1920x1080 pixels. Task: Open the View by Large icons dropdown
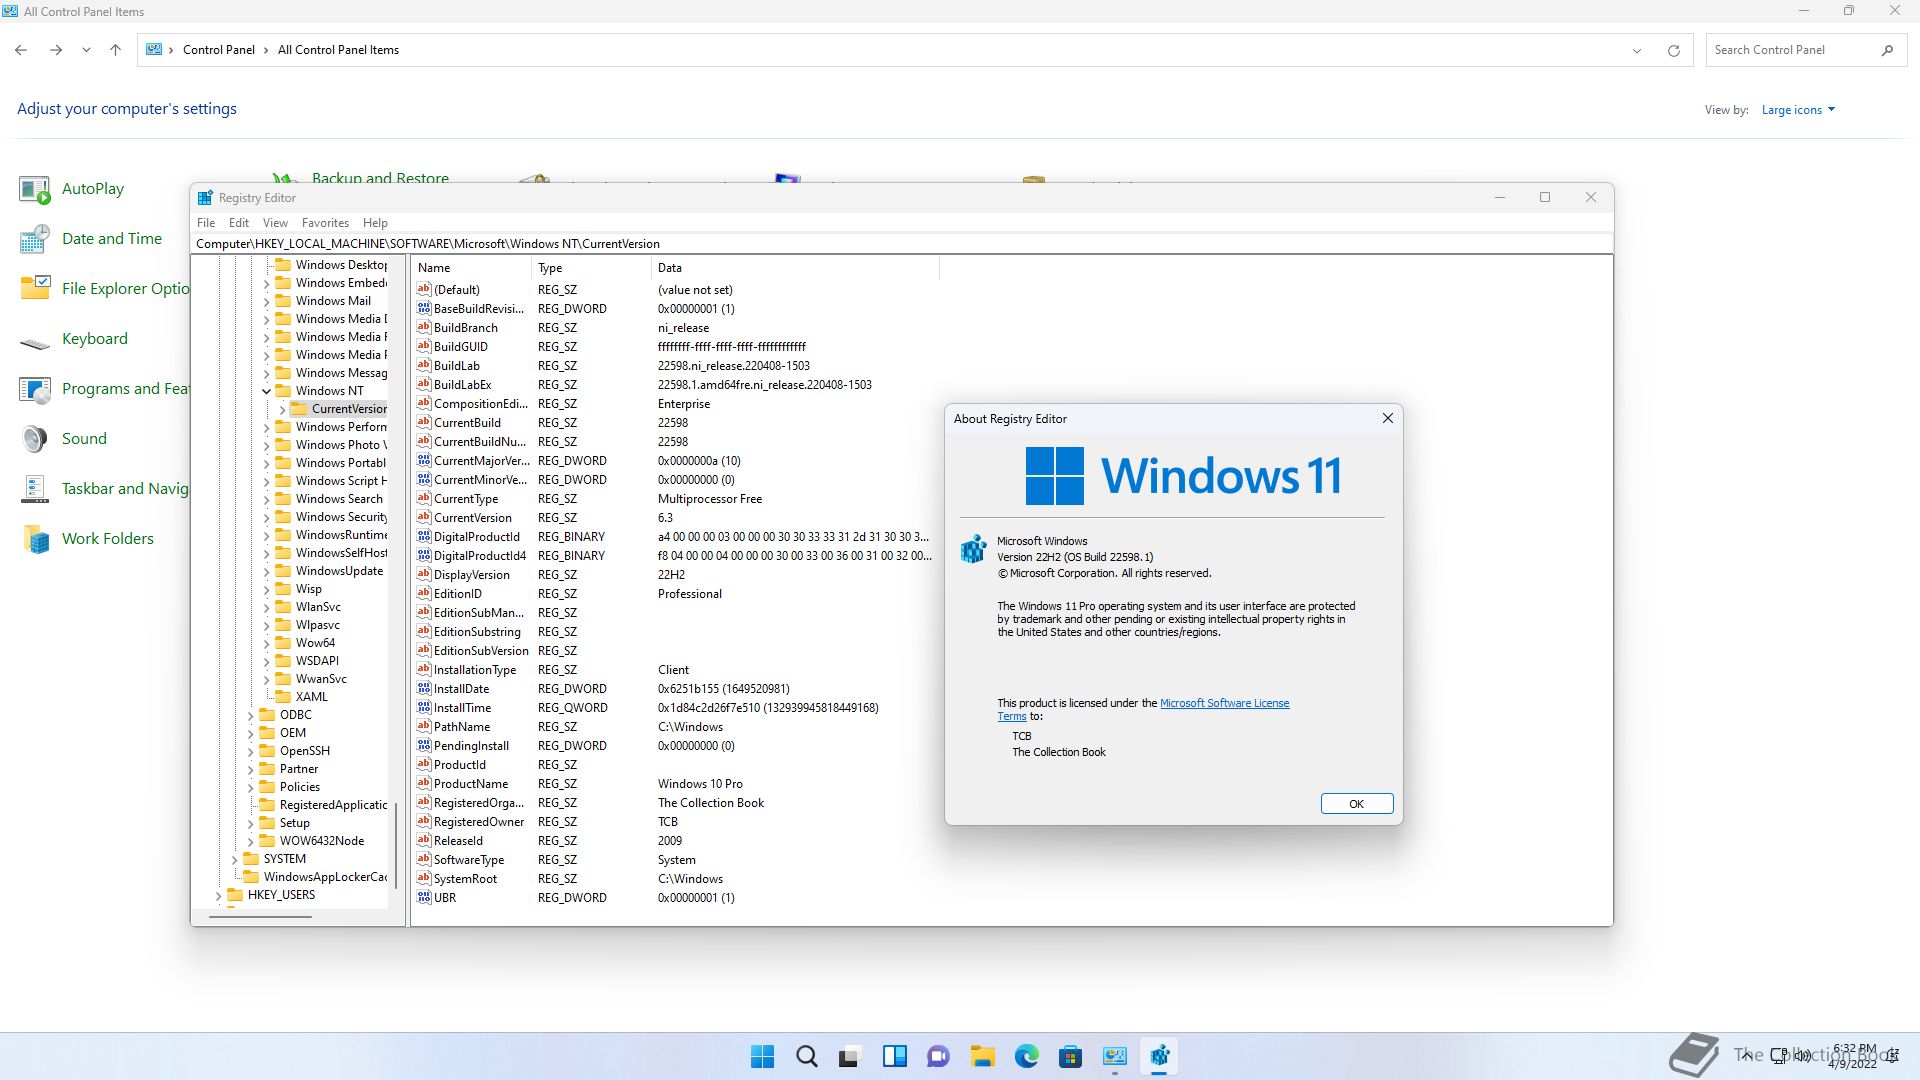[1798, 110]
